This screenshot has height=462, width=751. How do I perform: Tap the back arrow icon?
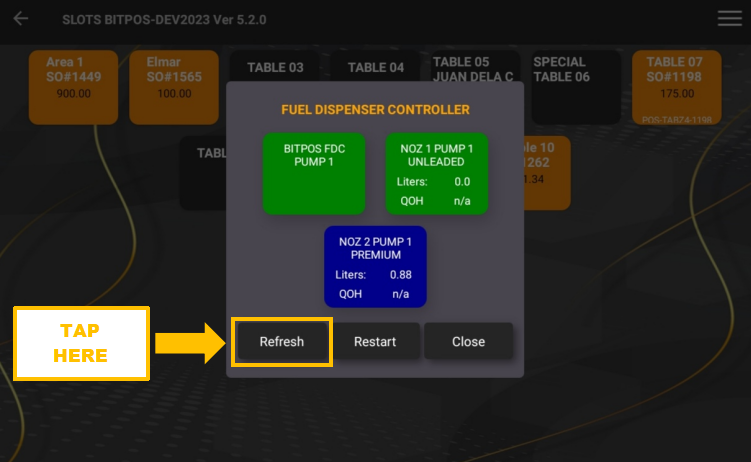(x=21, y=19)
